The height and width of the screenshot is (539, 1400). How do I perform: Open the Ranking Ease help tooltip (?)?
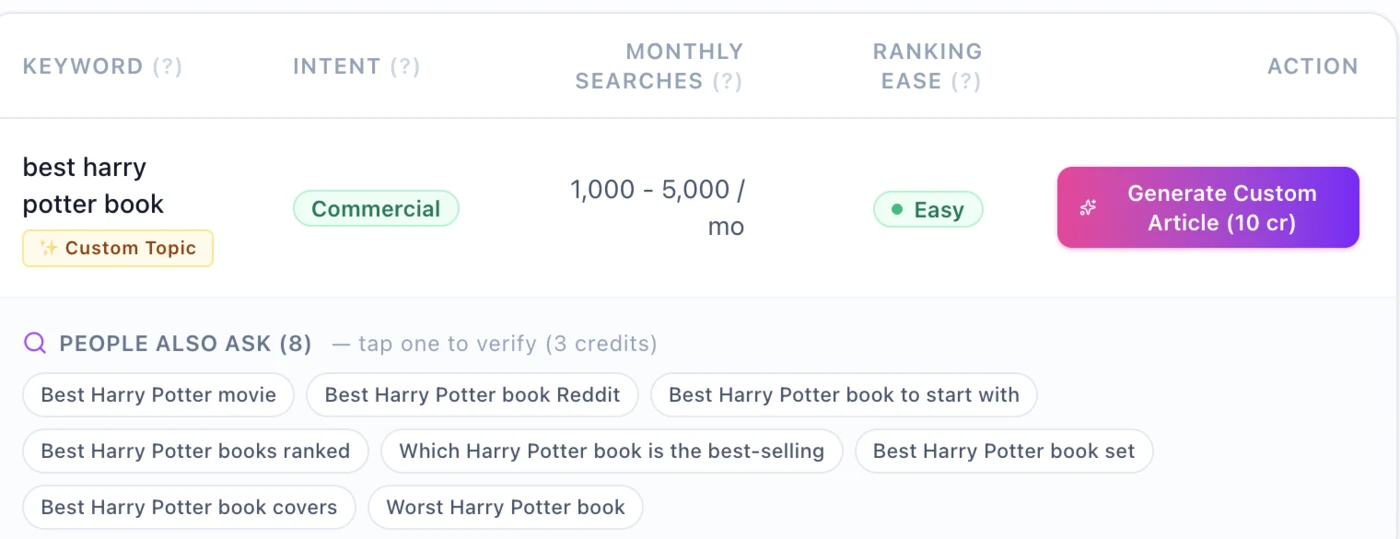click(x=965, y=82)
